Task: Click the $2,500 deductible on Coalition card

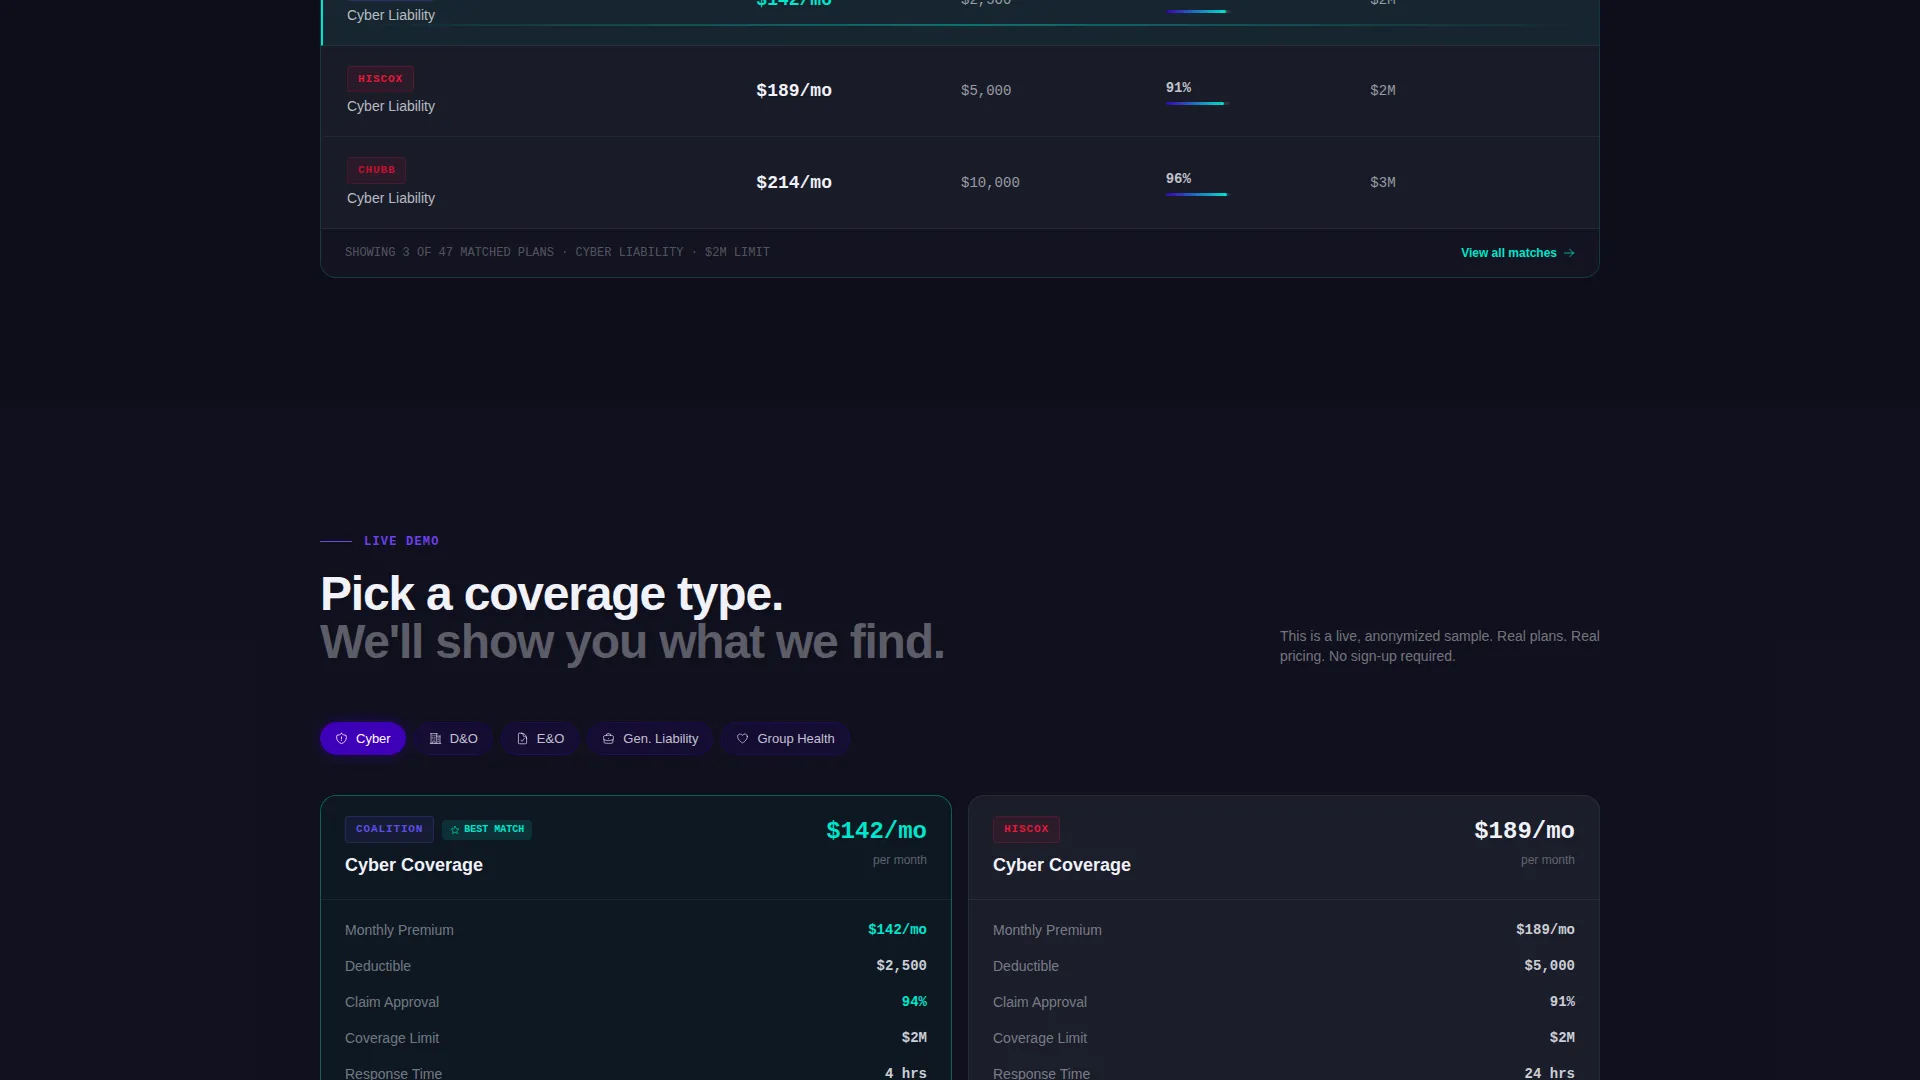Action: point(901,966)
